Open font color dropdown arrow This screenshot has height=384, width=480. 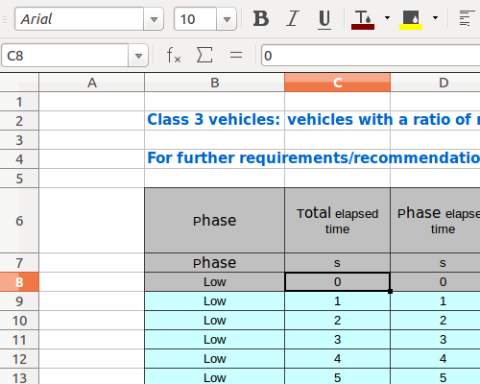point(387,18)
